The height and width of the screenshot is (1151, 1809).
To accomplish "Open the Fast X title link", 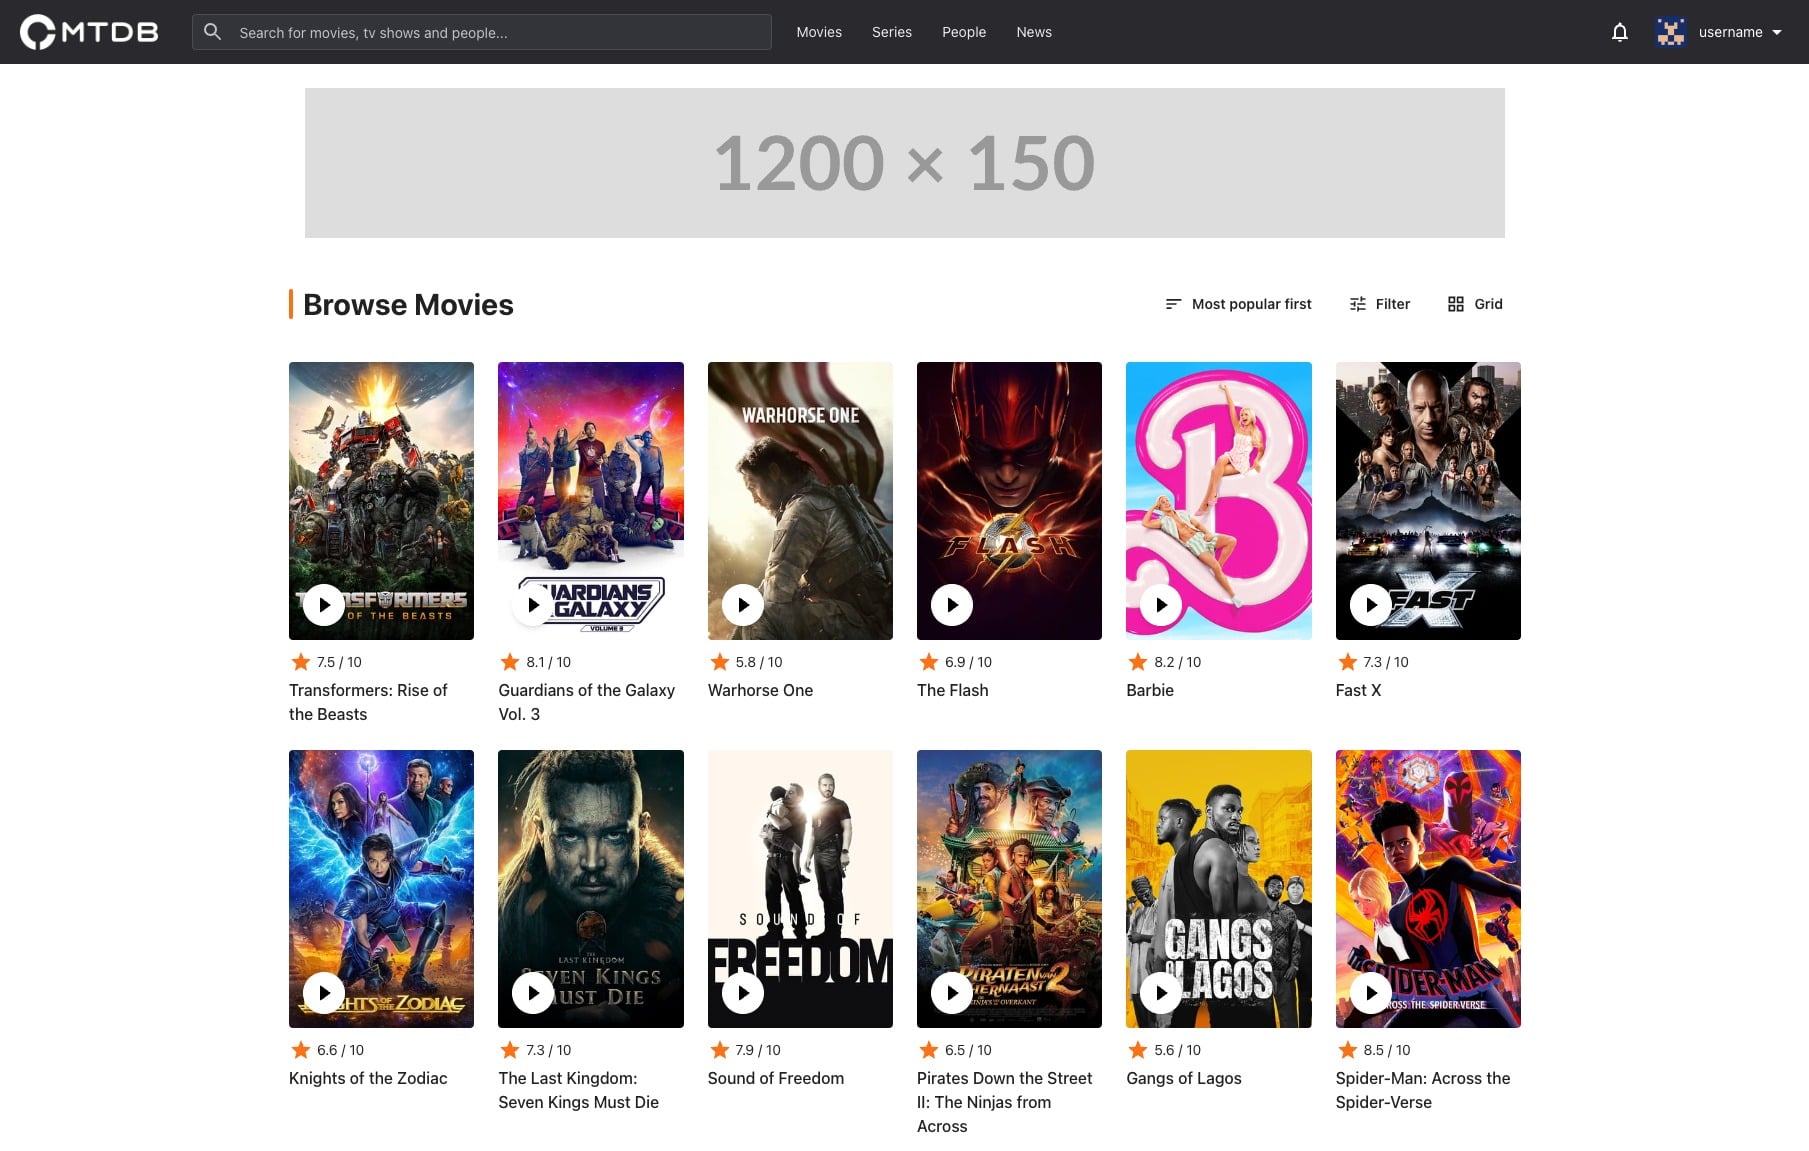I will (1358, 690).
